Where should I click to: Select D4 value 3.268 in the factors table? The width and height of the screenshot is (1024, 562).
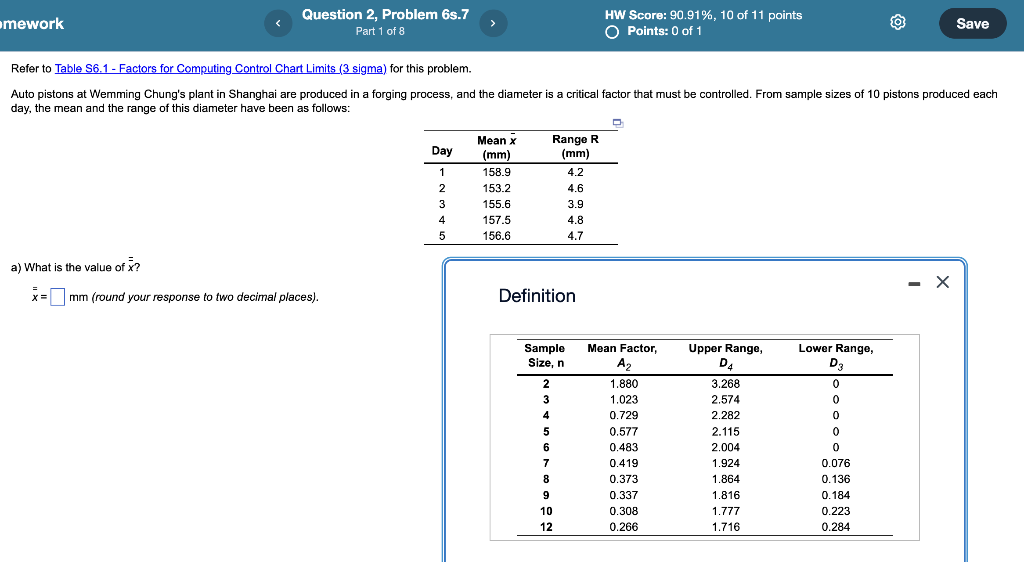pos(726,384)
